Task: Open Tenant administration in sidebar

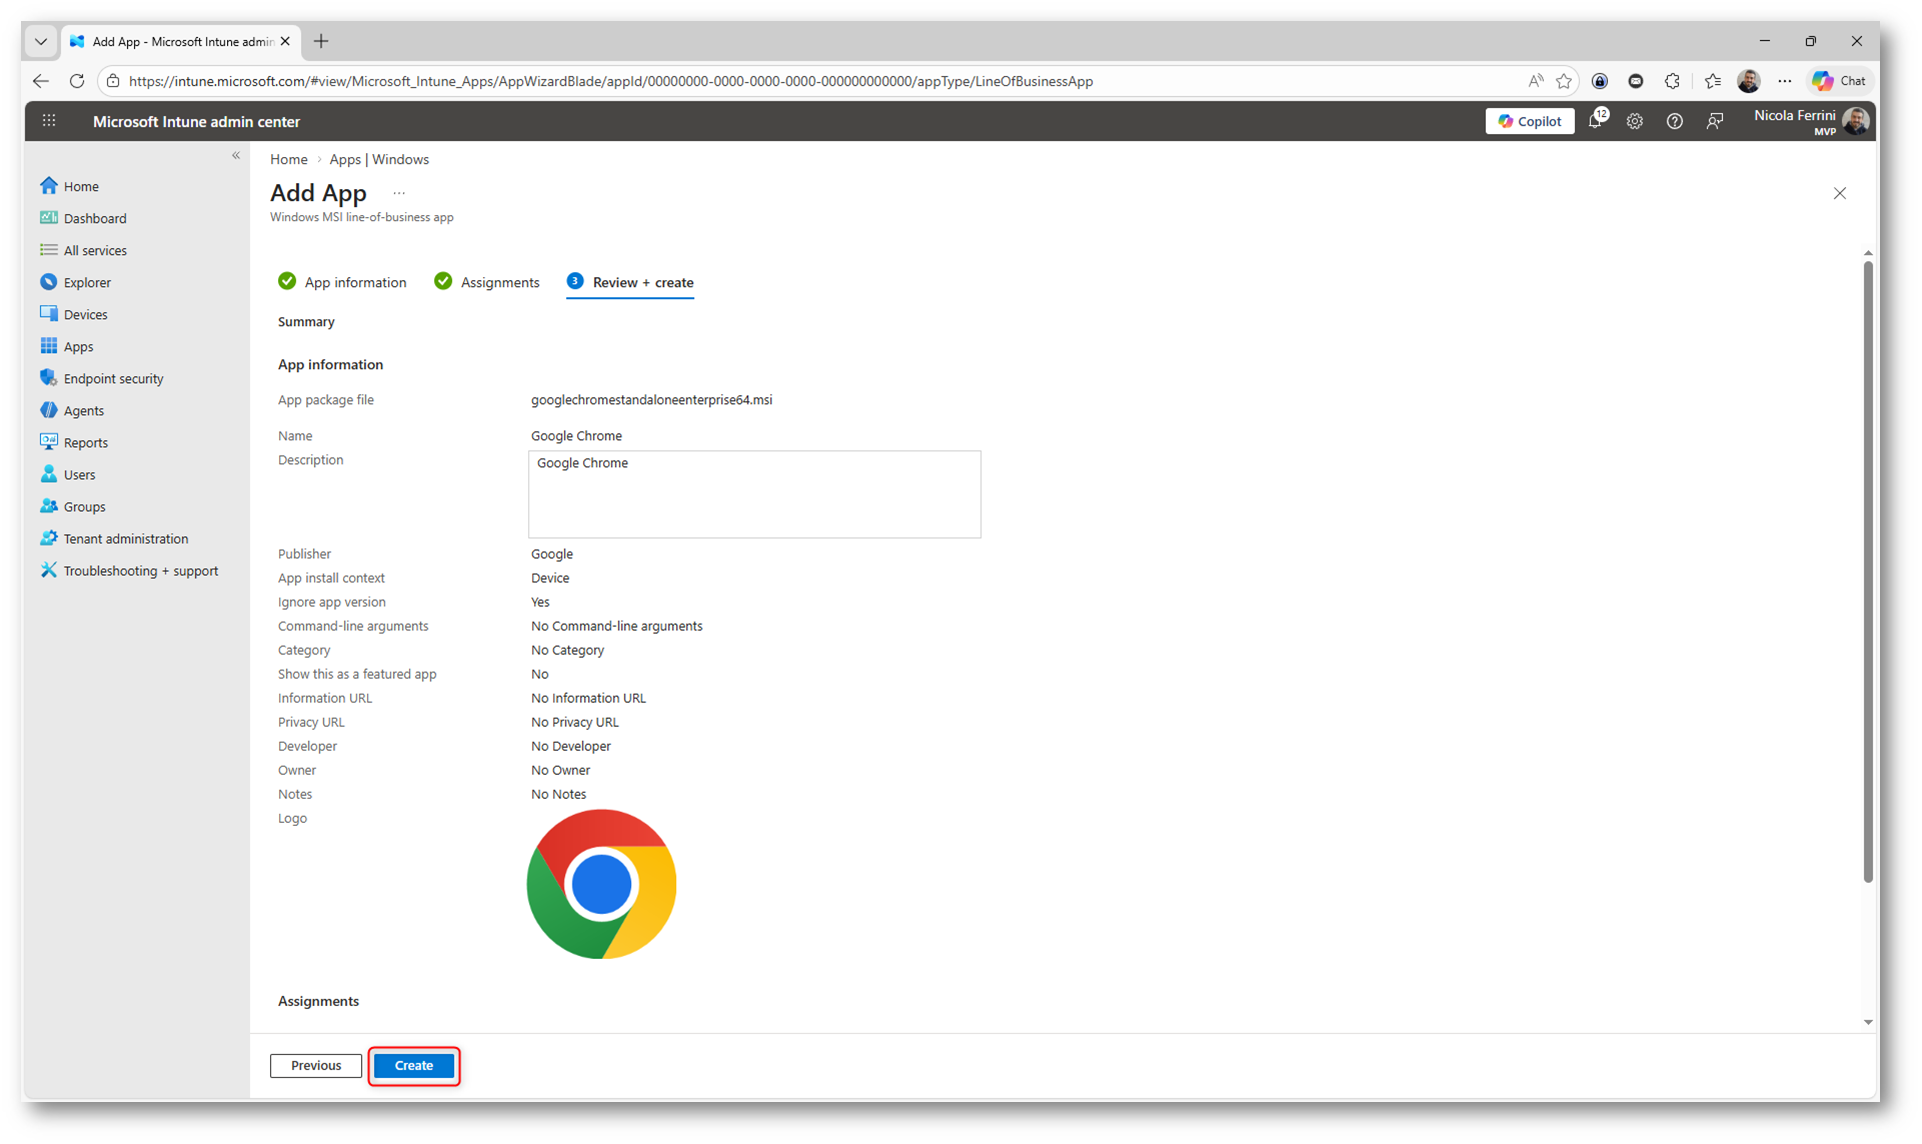Action: [x=125, y=538]
